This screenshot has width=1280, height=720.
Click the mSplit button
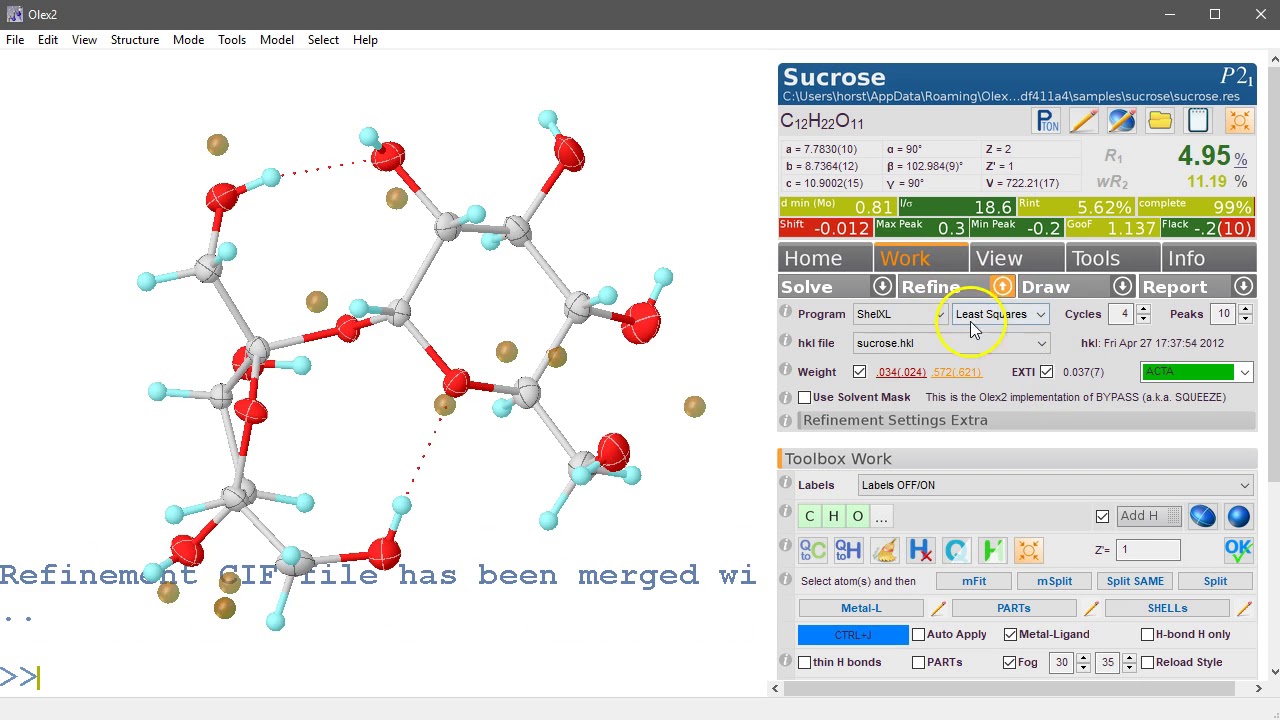(1054, 581)
